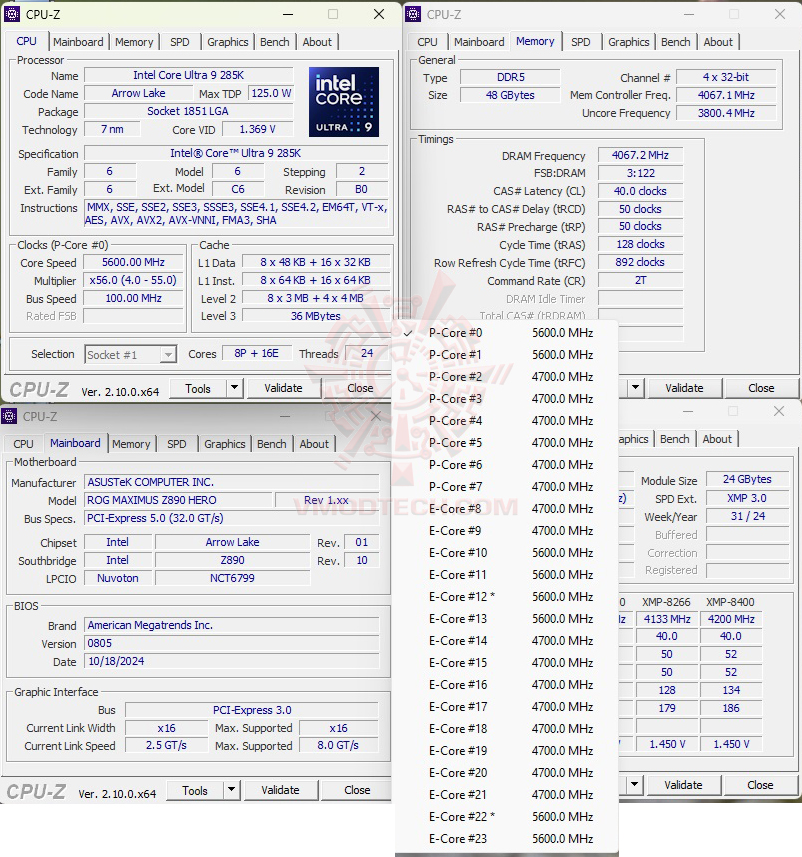Select the checked P-Core #0 menu entry
This screenshot has height=857, width=802.
[x=507, y=333]
